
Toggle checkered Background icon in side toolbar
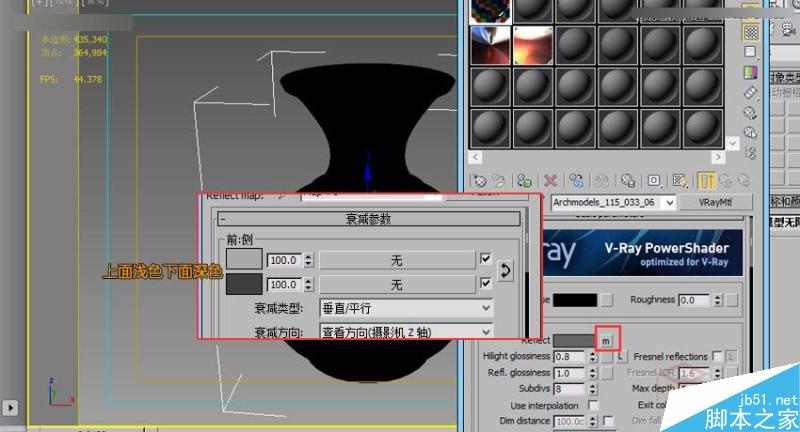pos(751,33)
